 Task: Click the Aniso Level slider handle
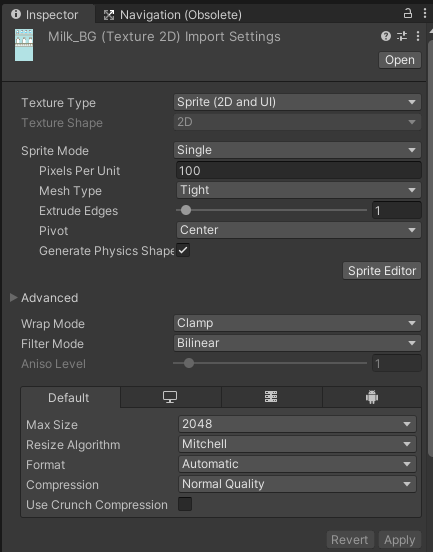pyautogui.click(x=189, y=363)
